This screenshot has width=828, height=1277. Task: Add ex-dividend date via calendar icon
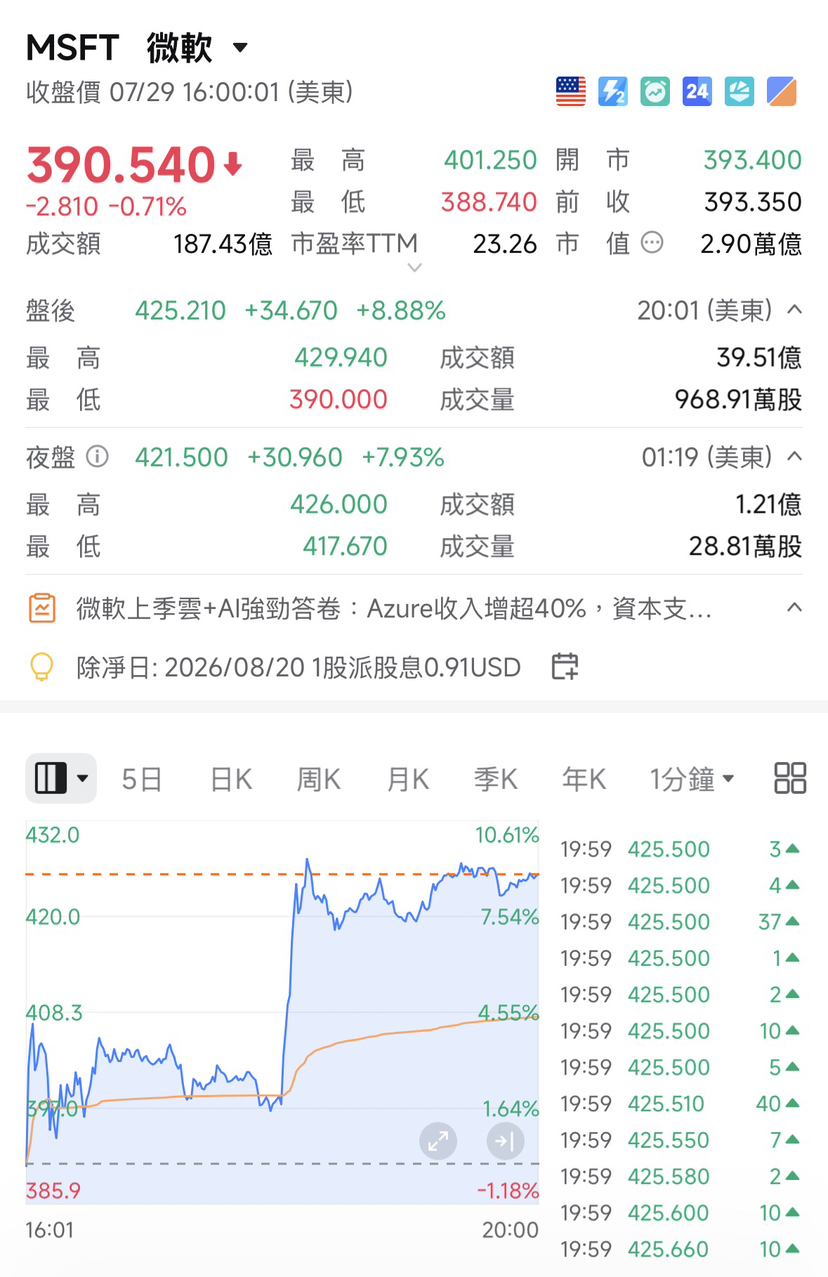[x=565, y=666]
